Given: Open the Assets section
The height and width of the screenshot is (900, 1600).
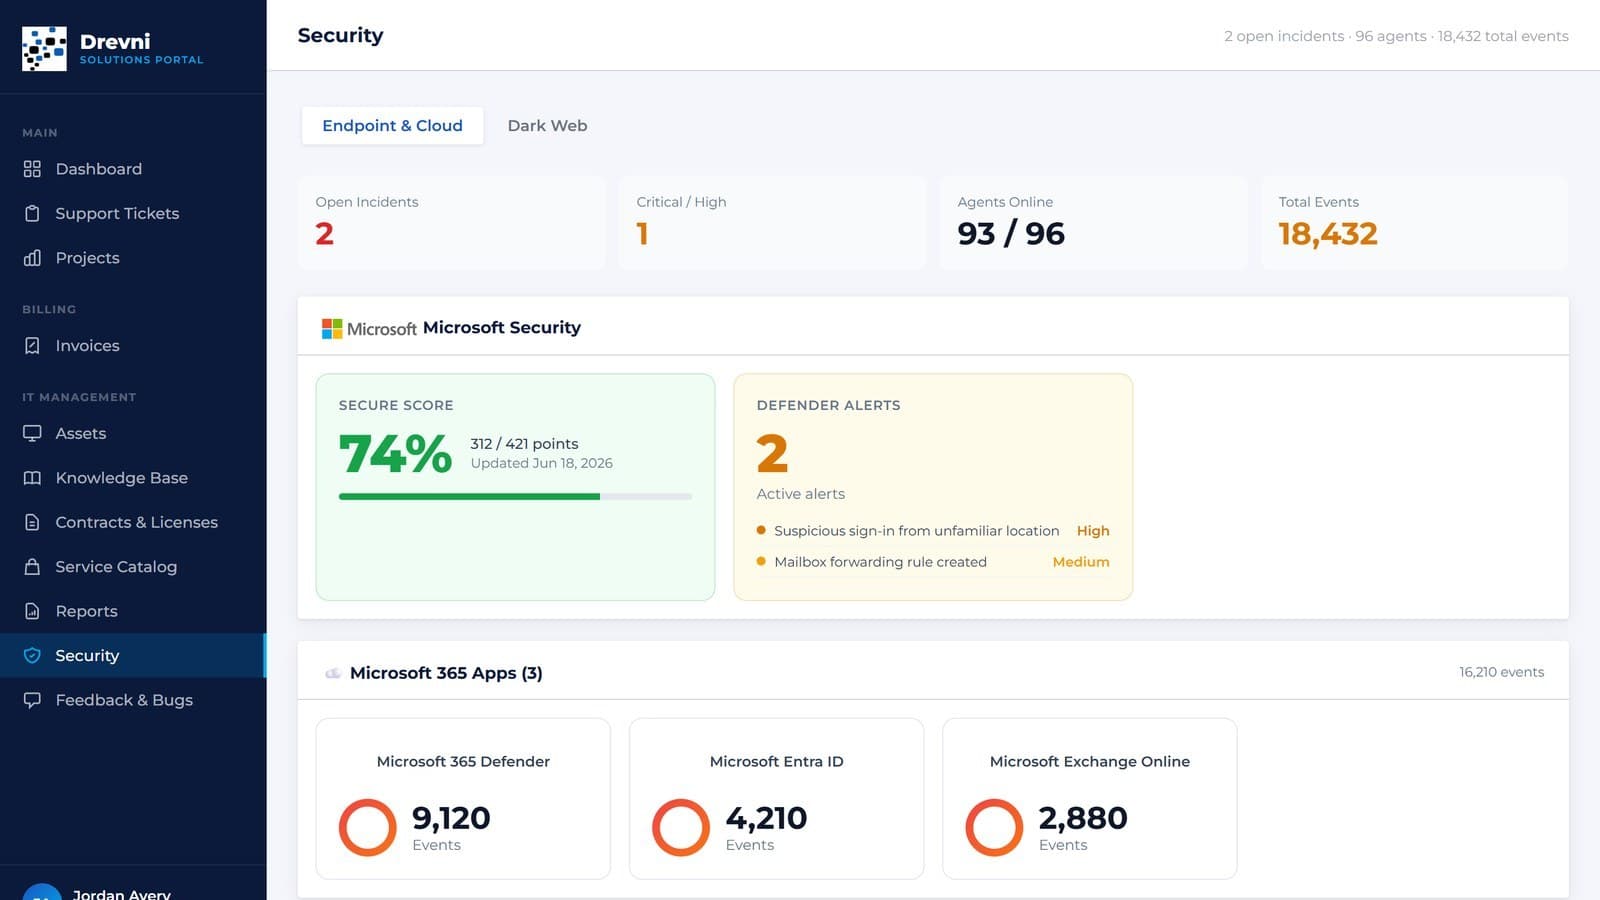Looking at the screenshot, I should point(133,434).
